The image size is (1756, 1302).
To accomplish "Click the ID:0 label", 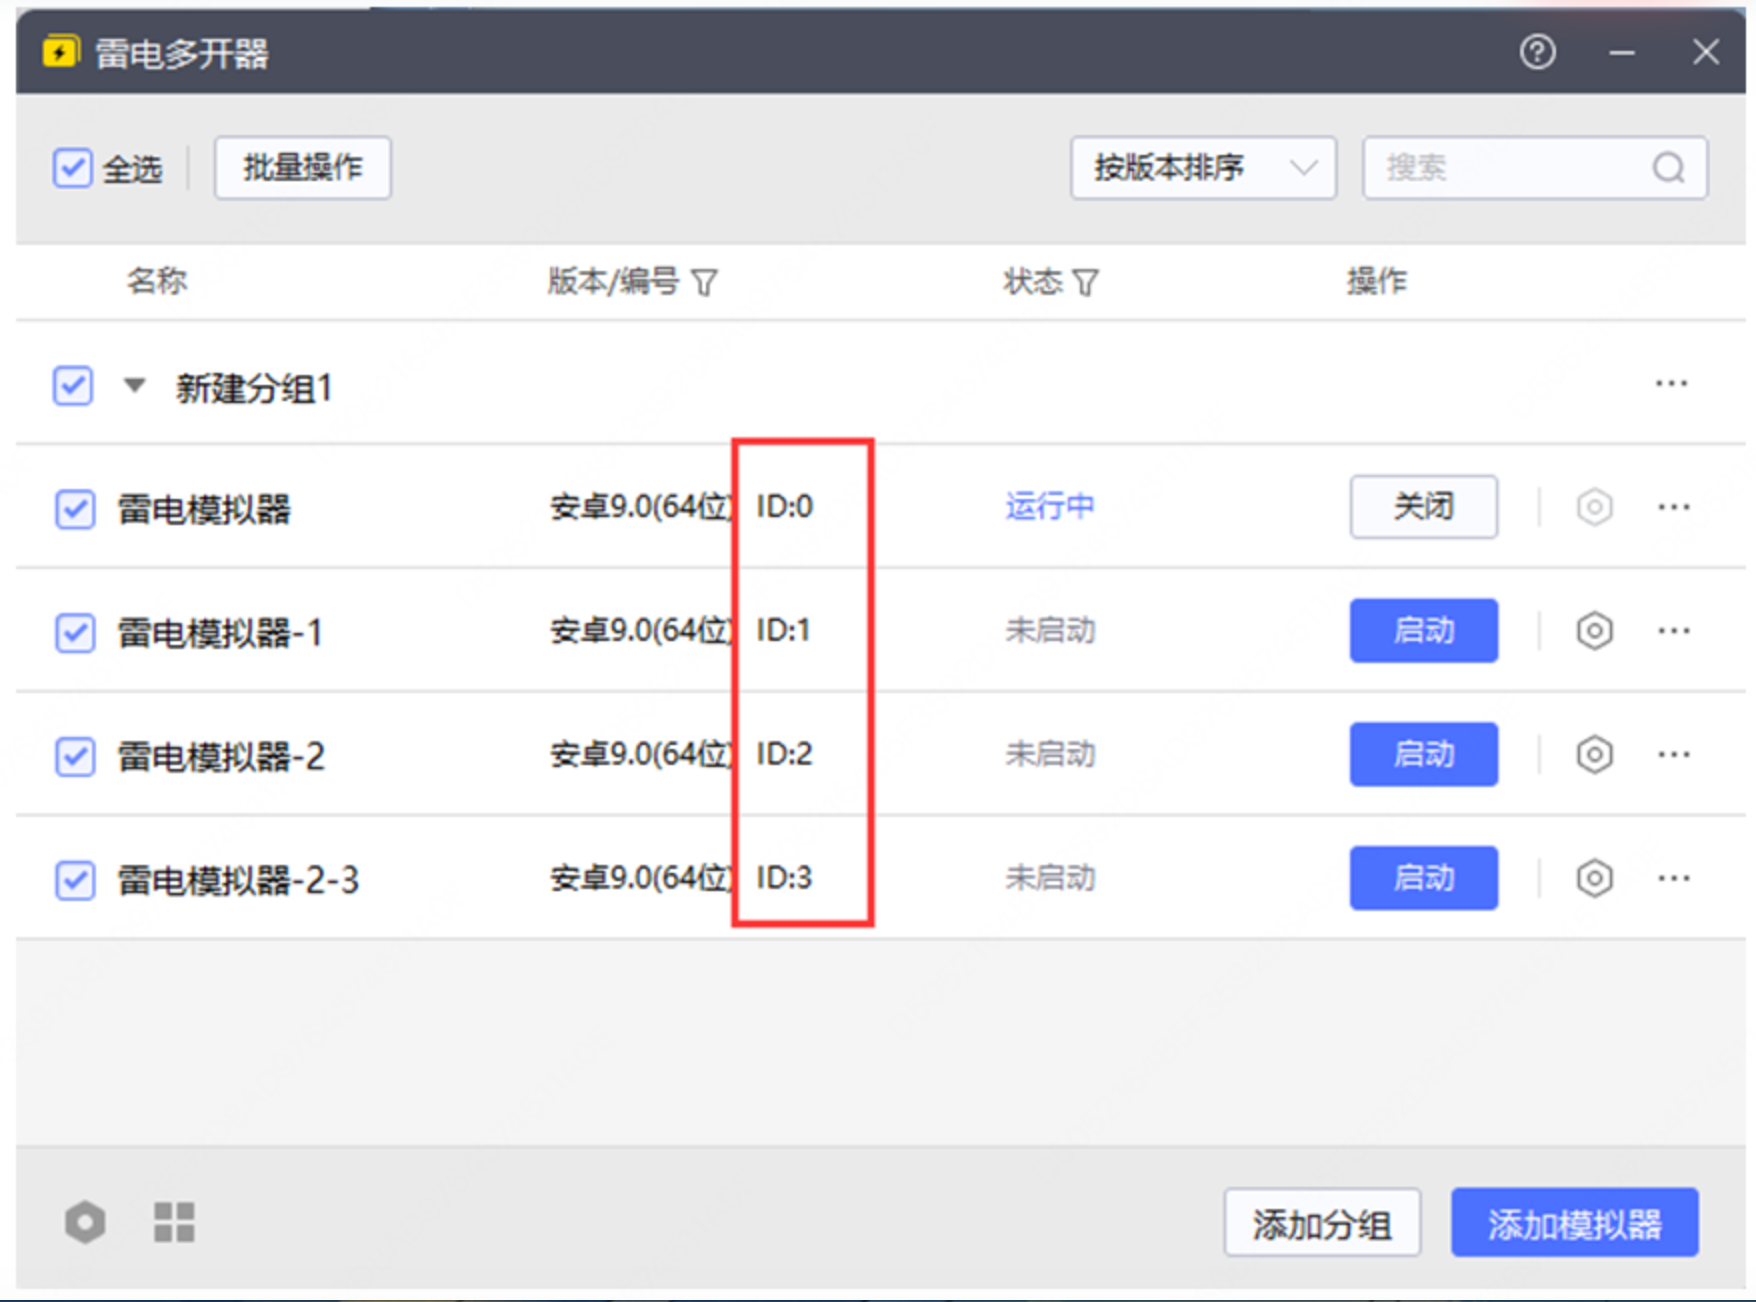I will (x=785, y=507).
